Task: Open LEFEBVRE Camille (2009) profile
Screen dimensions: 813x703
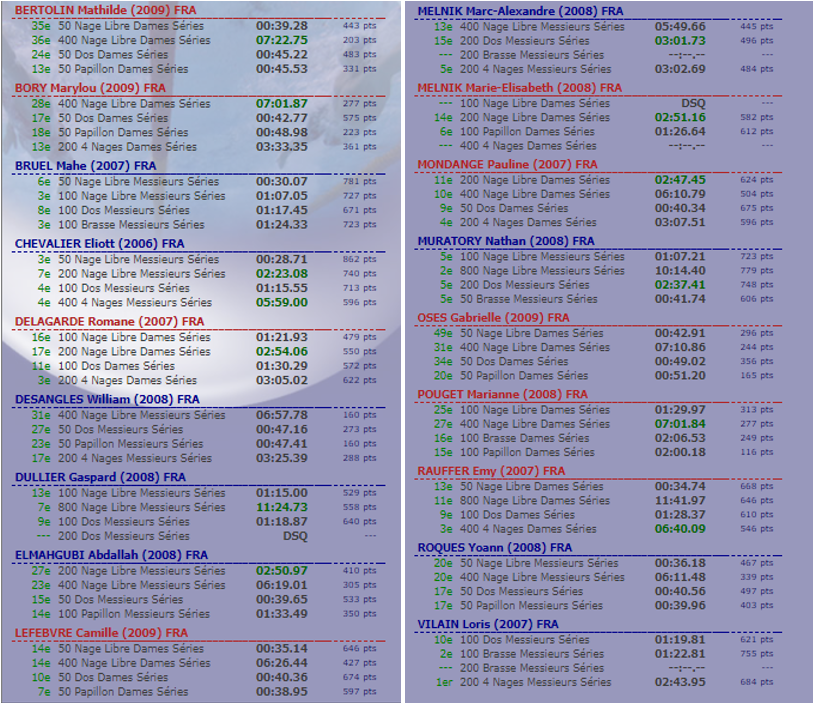Action: (x=101, y=633)
